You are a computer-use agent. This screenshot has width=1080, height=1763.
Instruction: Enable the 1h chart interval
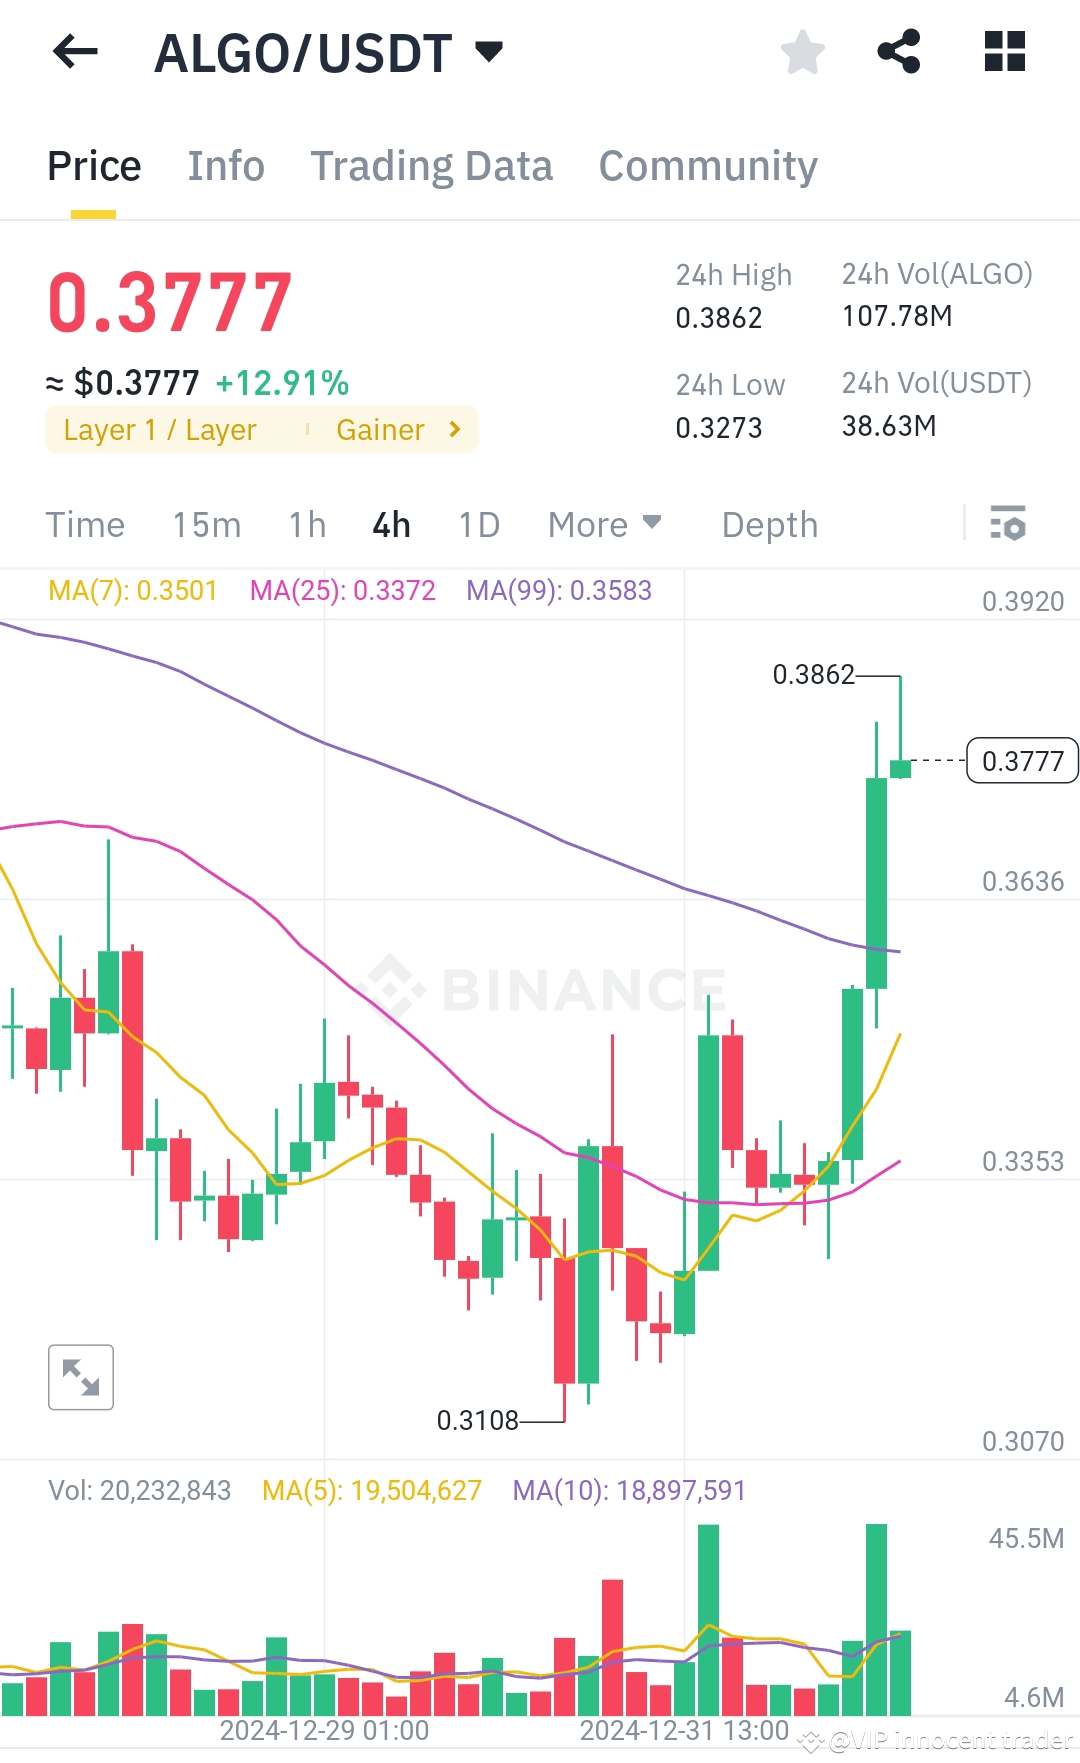click(305, 524)
